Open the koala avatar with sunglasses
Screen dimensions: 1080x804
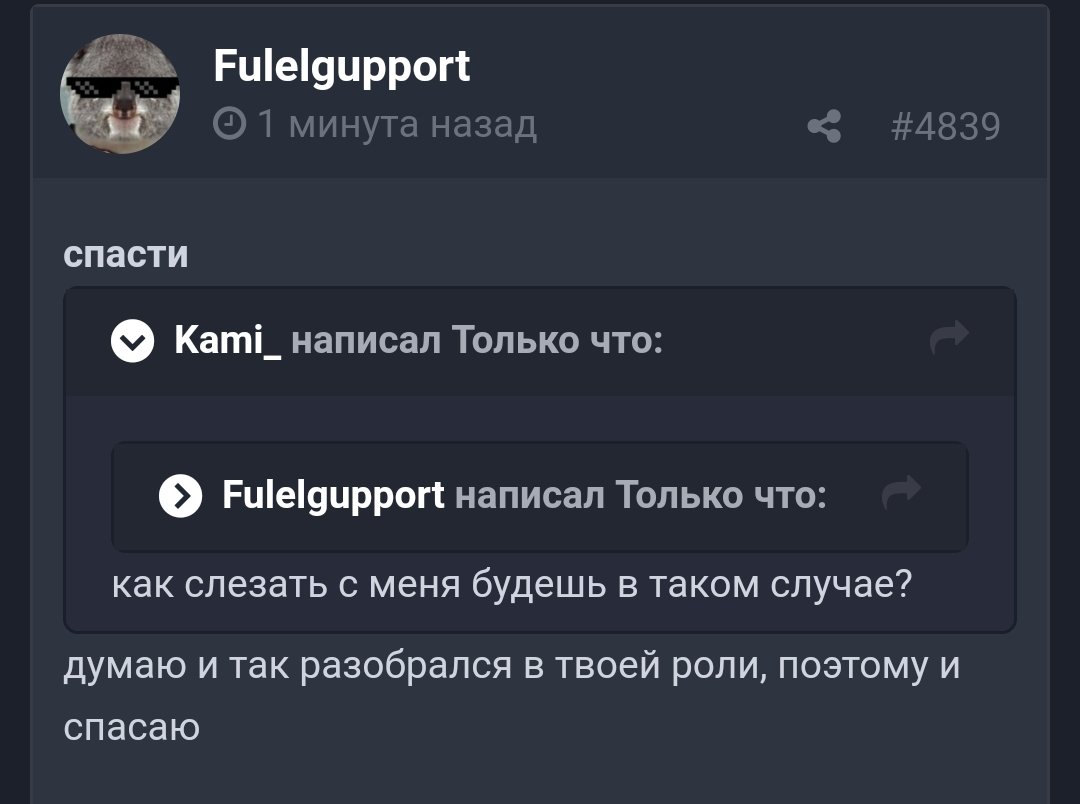(x=120, y=95)
